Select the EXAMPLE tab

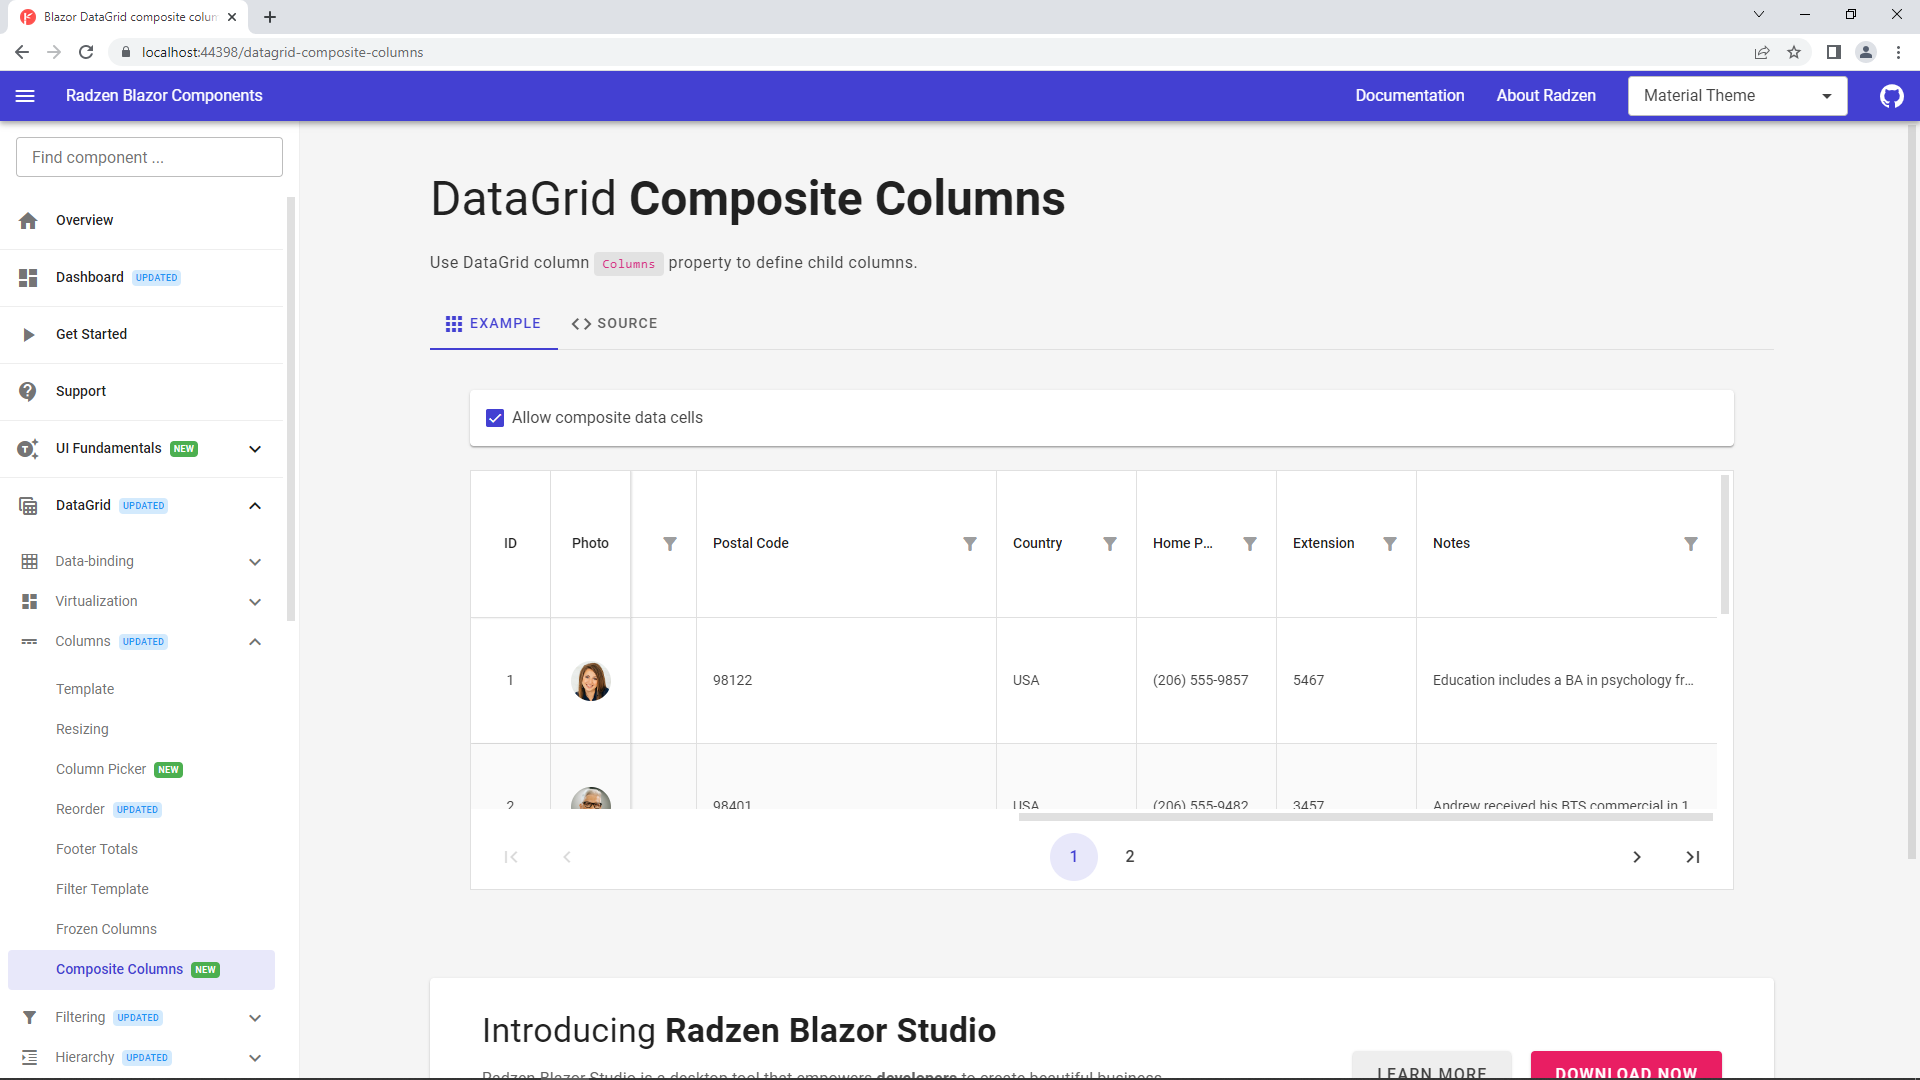(494, 324)
